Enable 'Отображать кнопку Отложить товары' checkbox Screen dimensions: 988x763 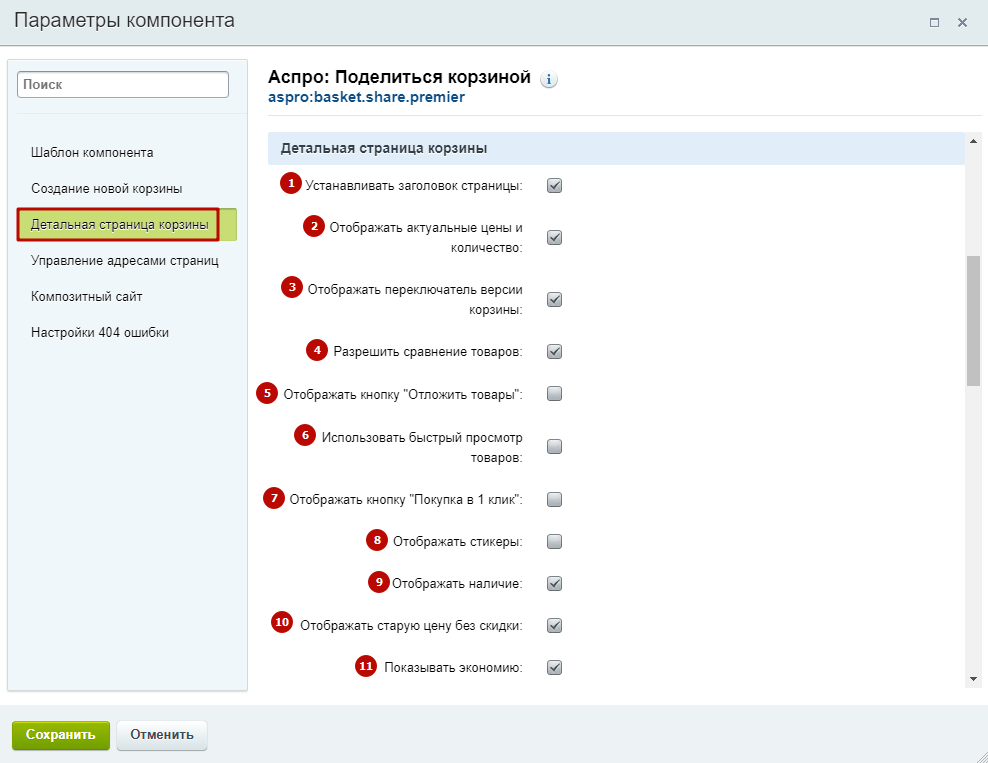pyautogui.click(x=554, y=394)
